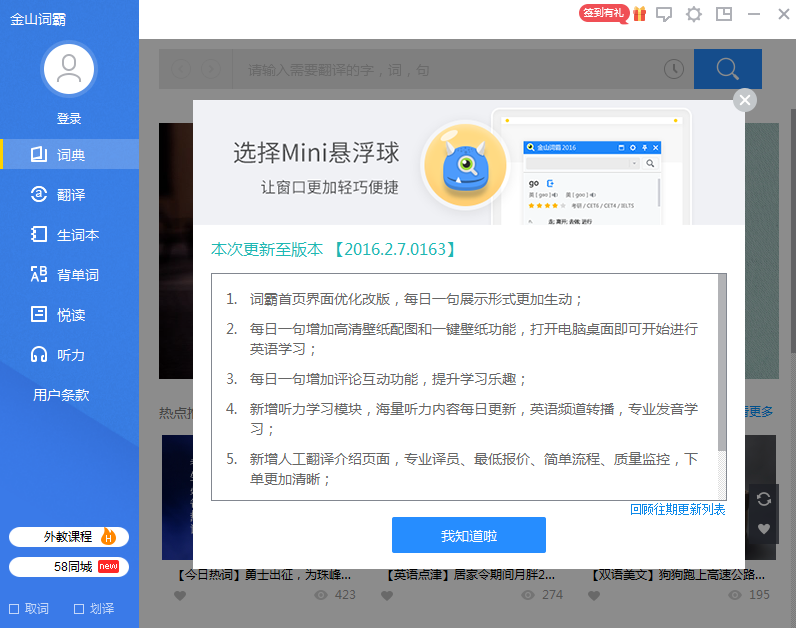Click the 我知道啦 button
The width and height of the screenshot is (796, 628).
(469, 535)
